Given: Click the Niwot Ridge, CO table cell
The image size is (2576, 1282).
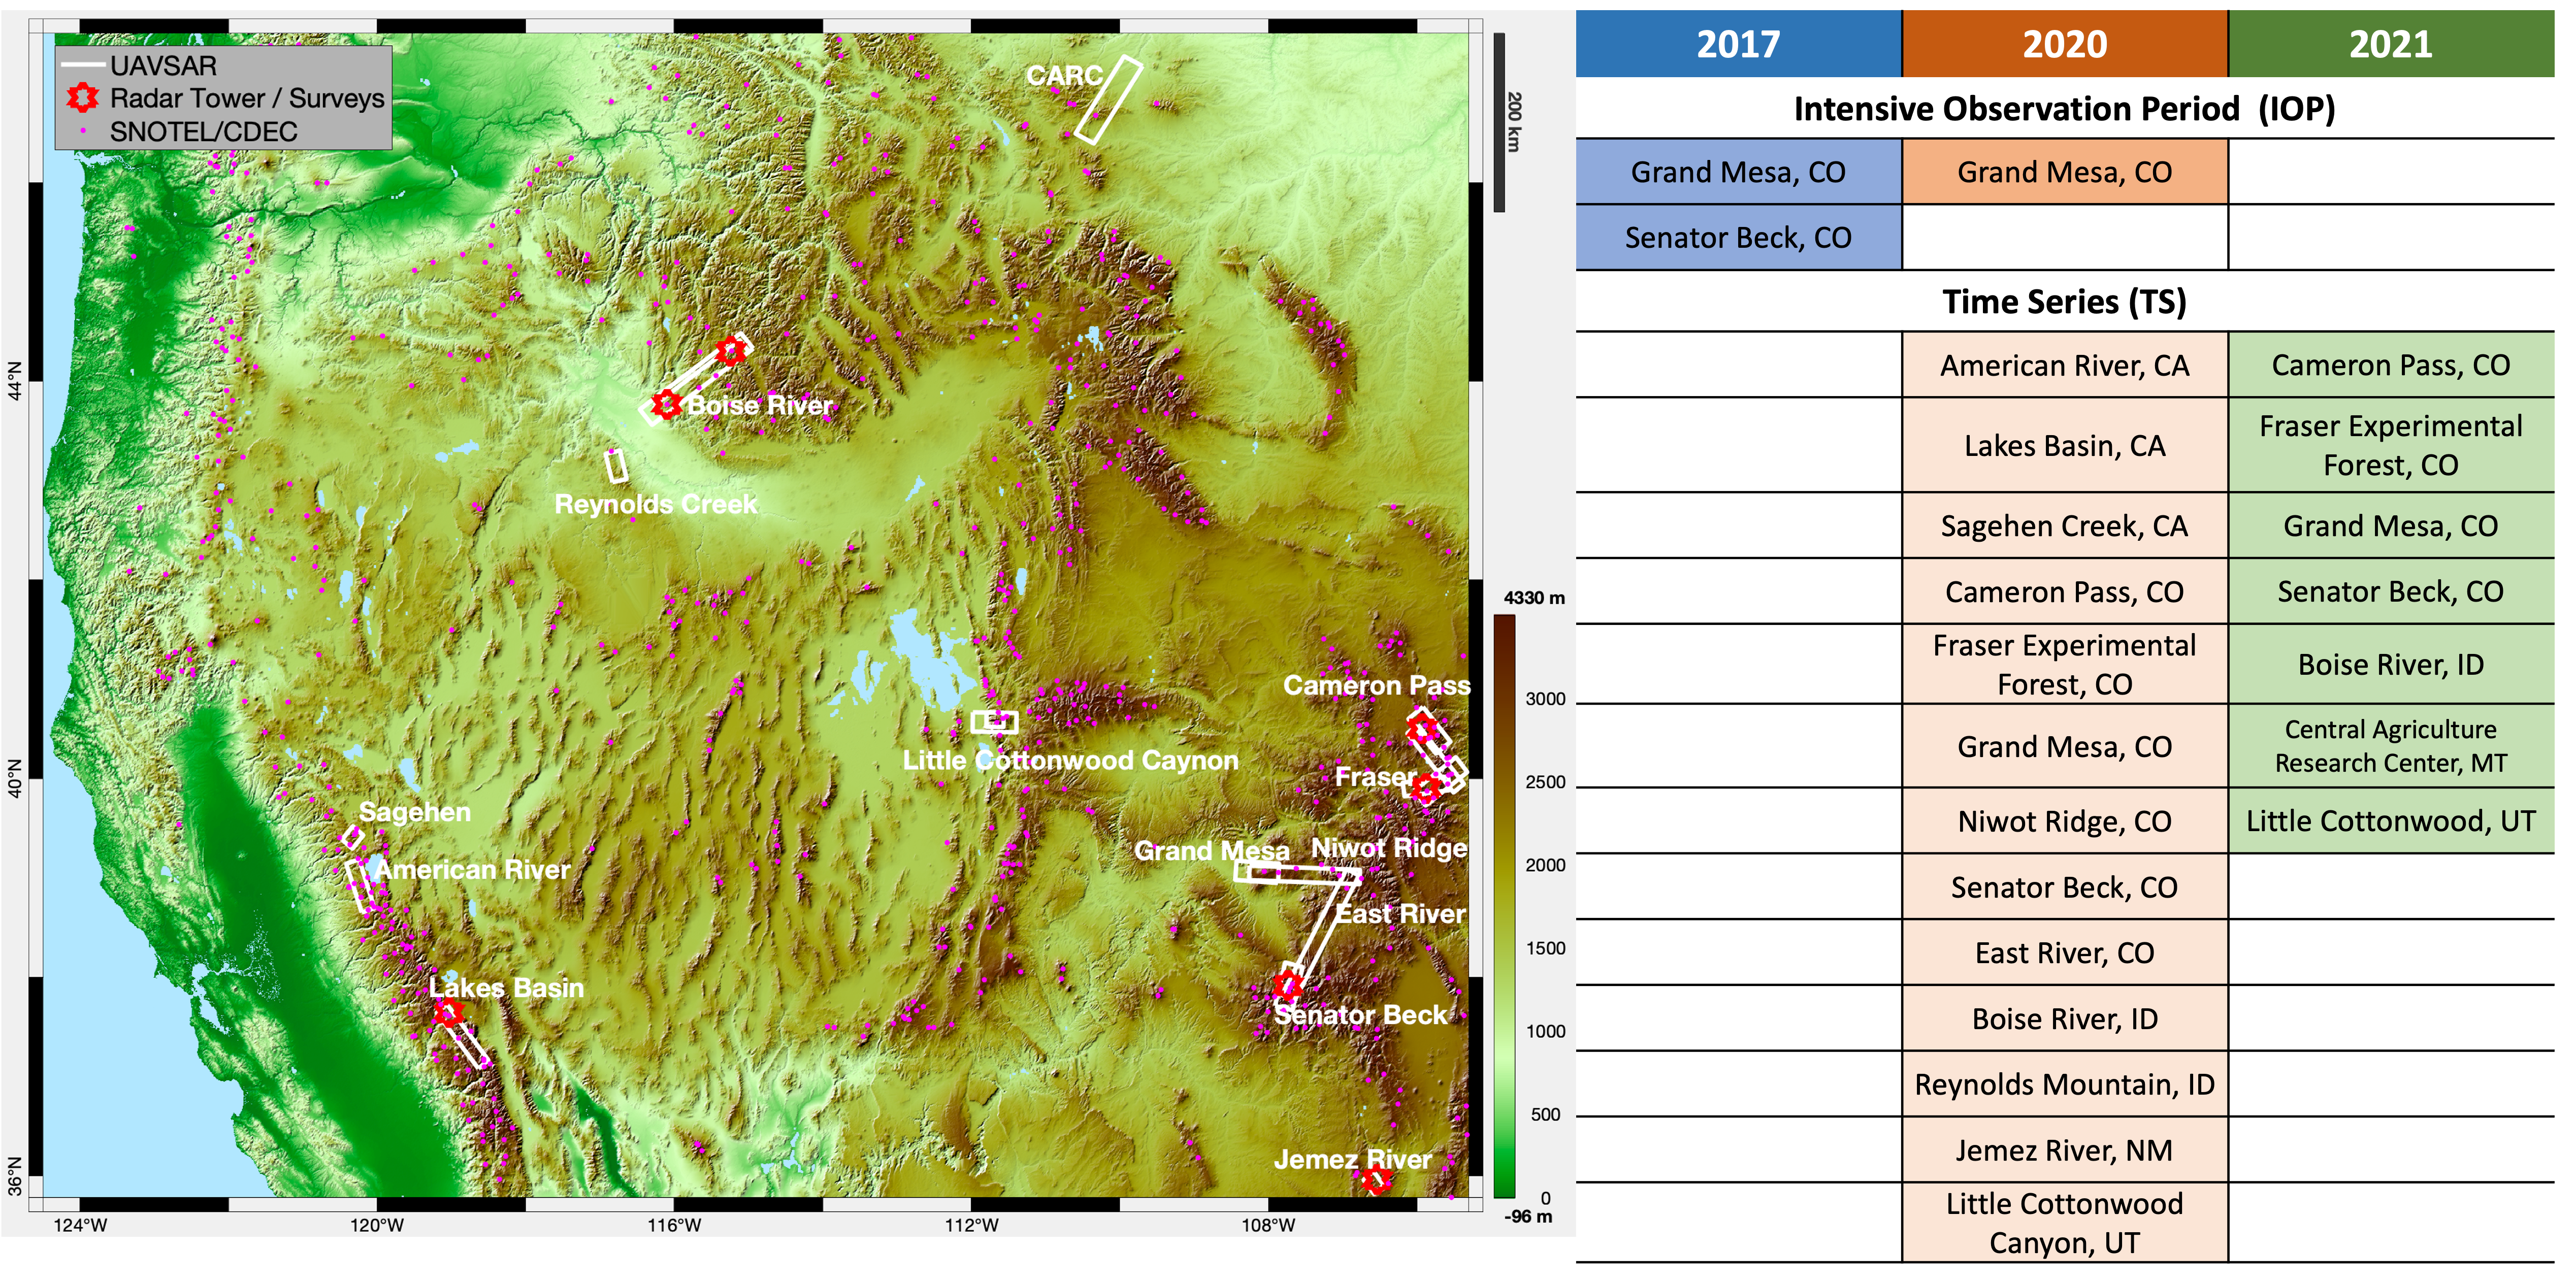Looking at the screenshot, I should pos(2064,821).
